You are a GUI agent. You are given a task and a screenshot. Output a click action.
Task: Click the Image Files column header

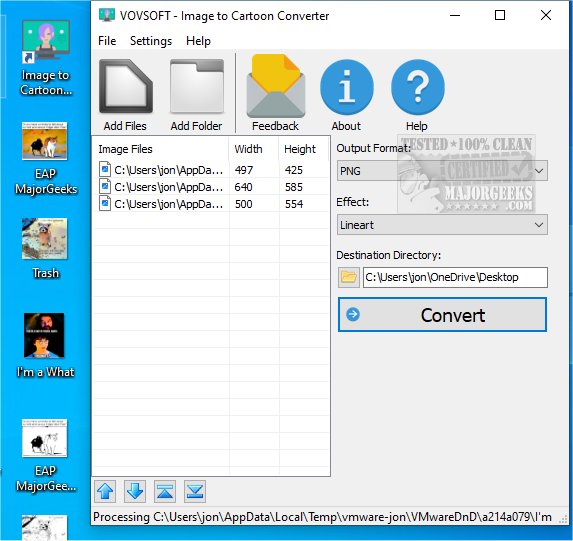click(x=160, y=149)
